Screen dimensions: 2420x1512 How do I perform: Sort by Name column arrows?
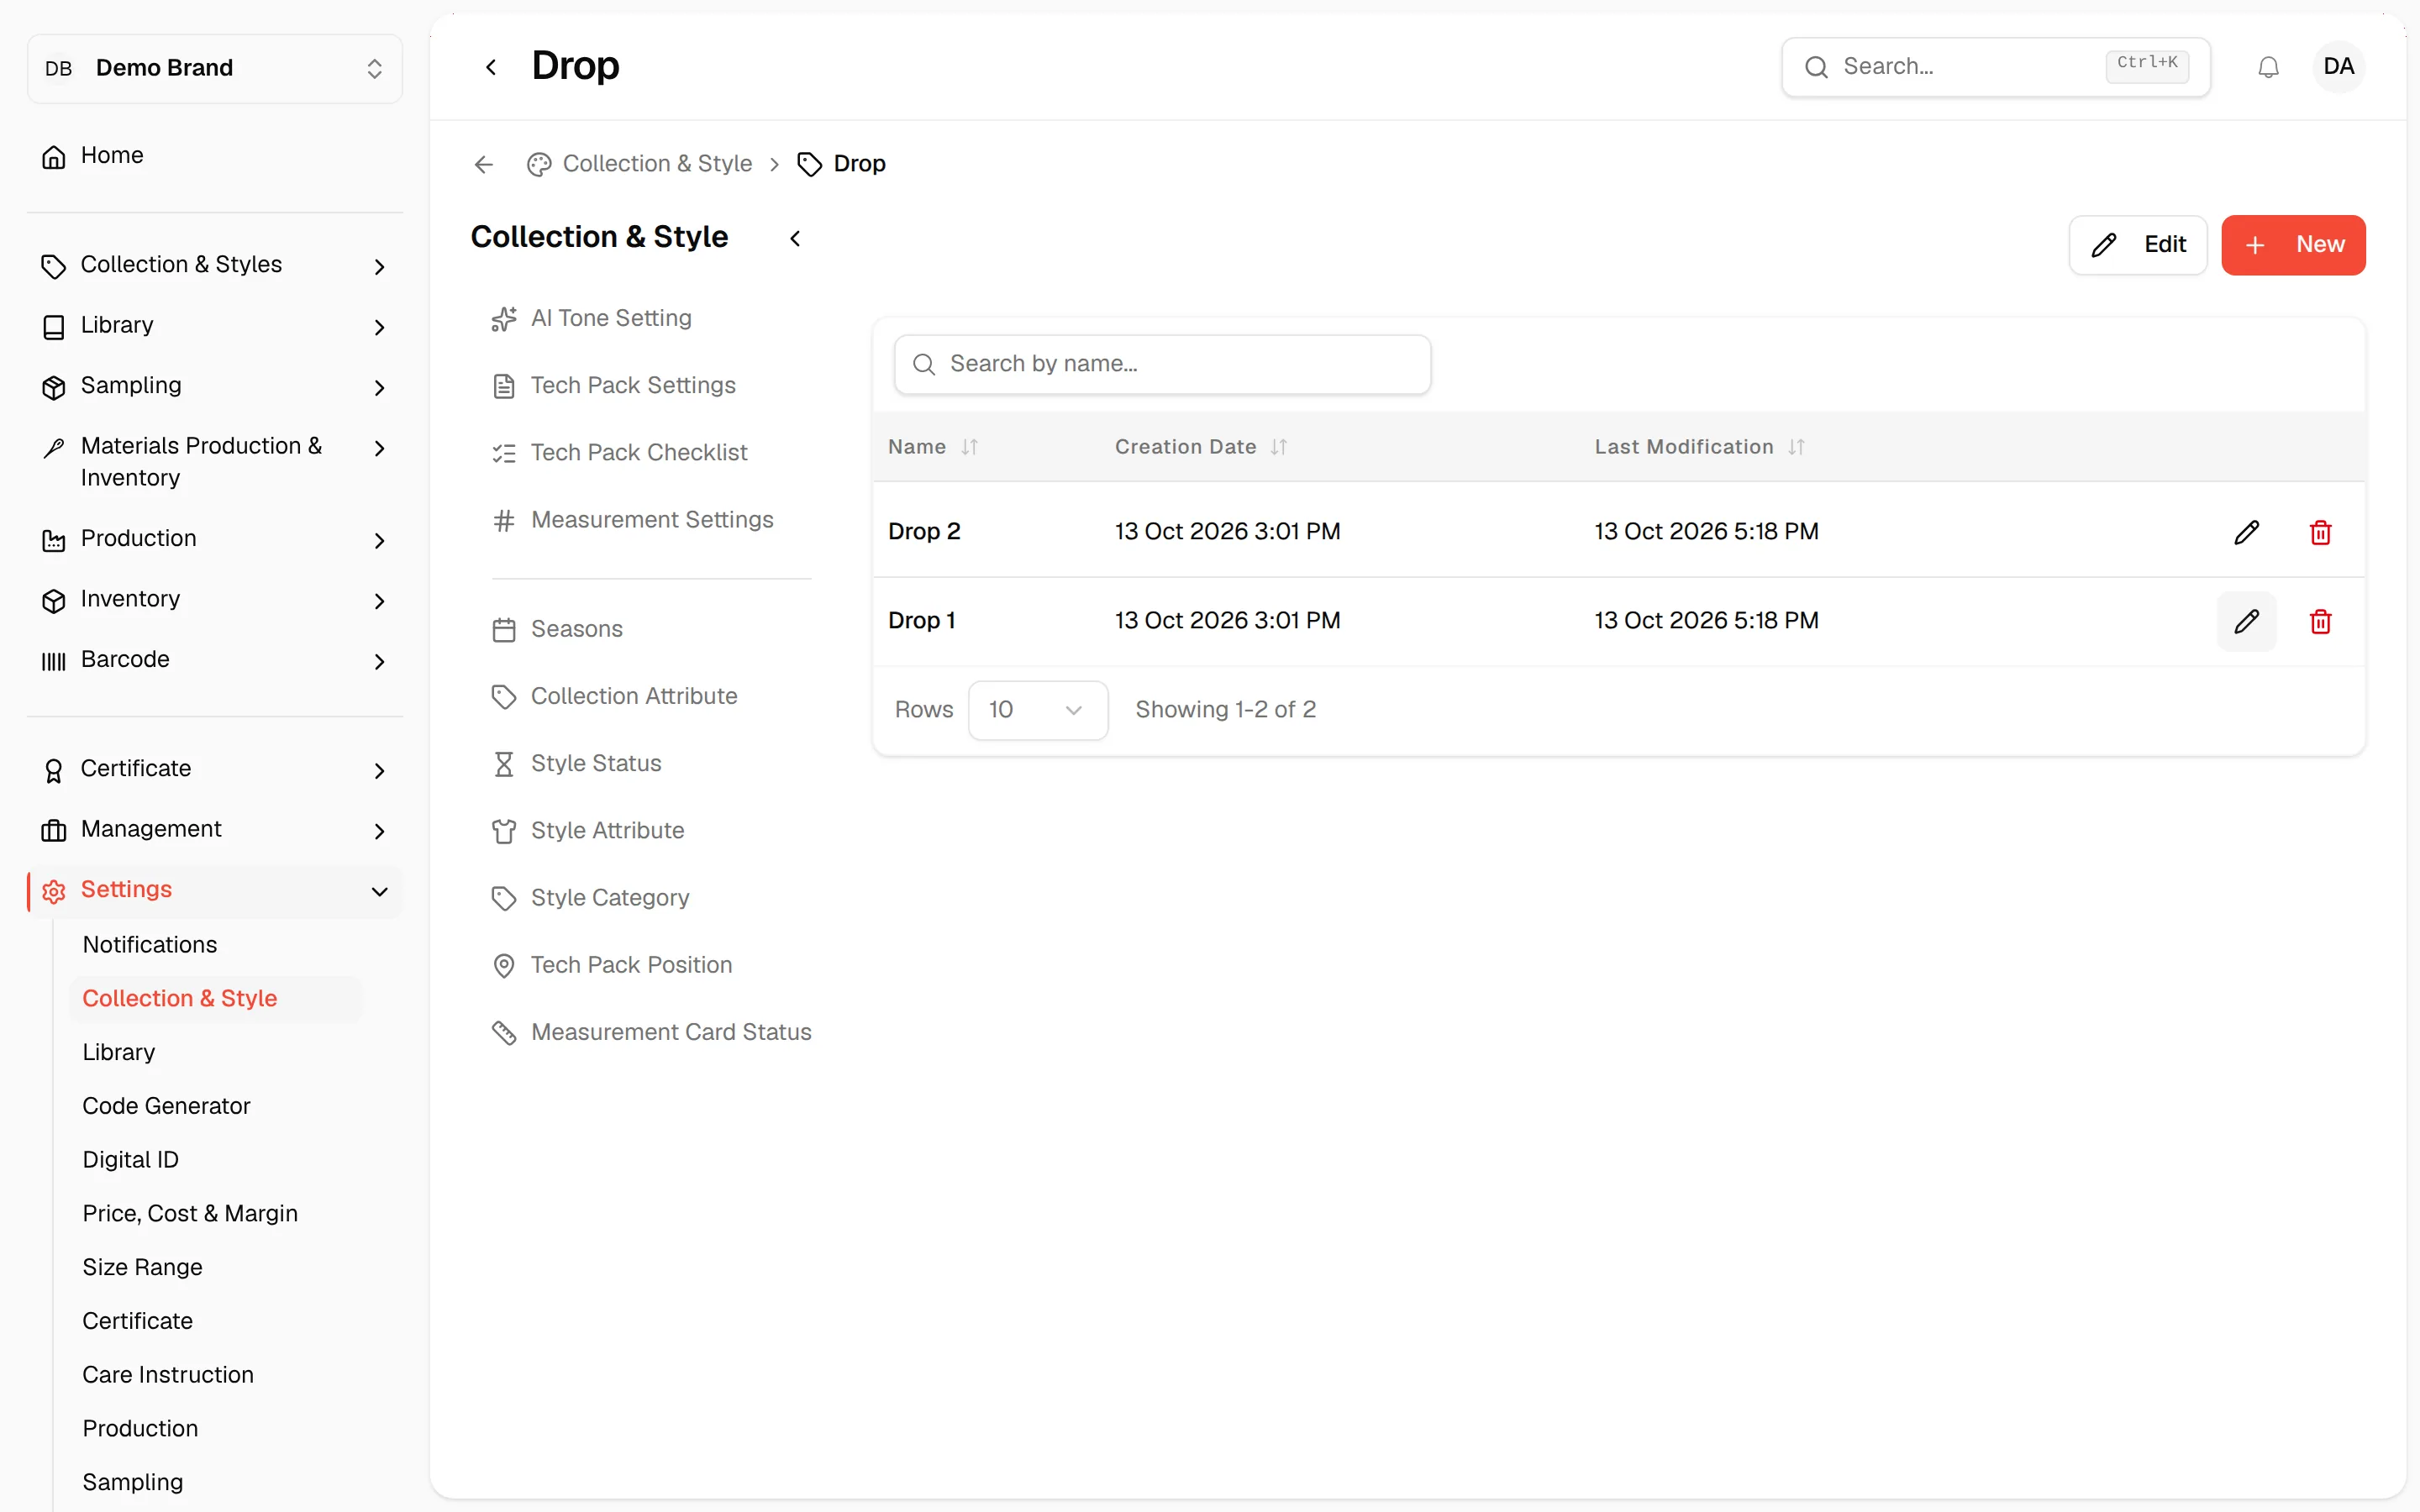point(969,447)
